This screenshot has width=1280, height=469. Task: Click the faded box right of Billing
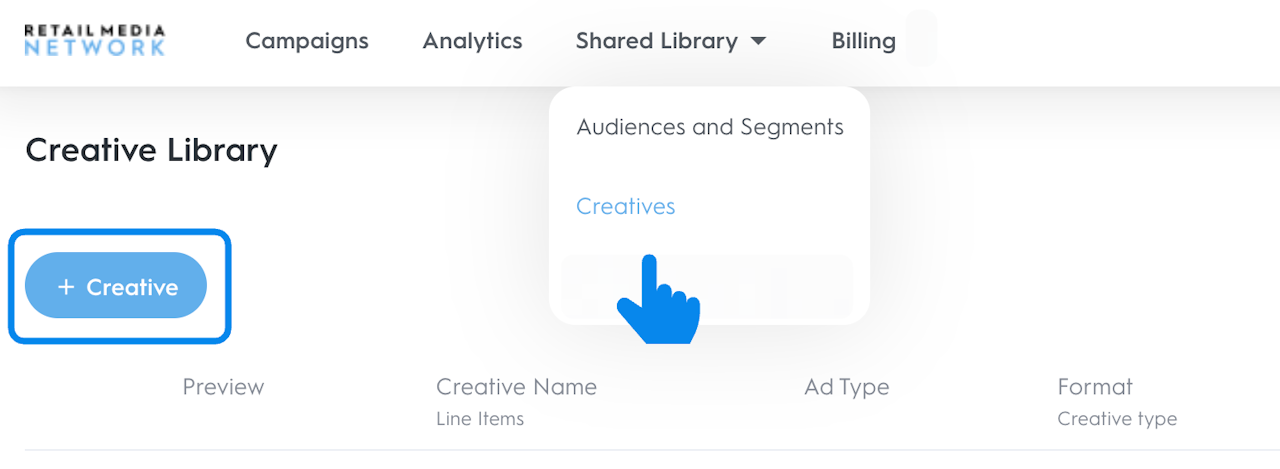pyautogui.click(x=921, y=40)
